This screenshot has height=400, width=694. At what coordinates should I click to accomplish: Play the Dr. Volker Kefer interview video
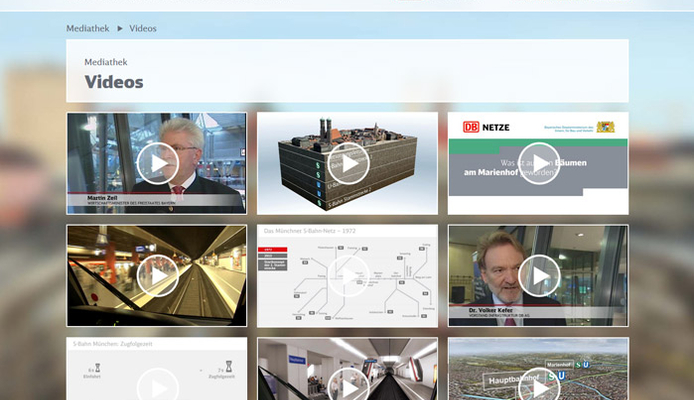tap(538, 276)
